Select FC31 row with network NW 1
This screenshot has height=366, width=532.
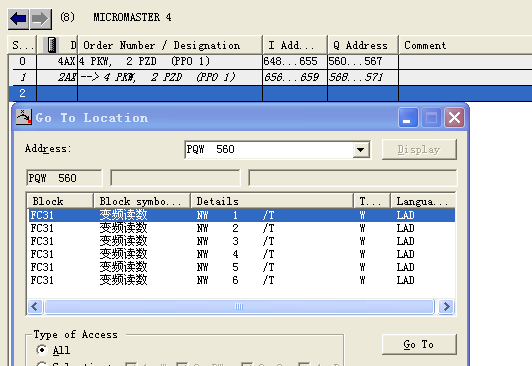coord(242,215)
